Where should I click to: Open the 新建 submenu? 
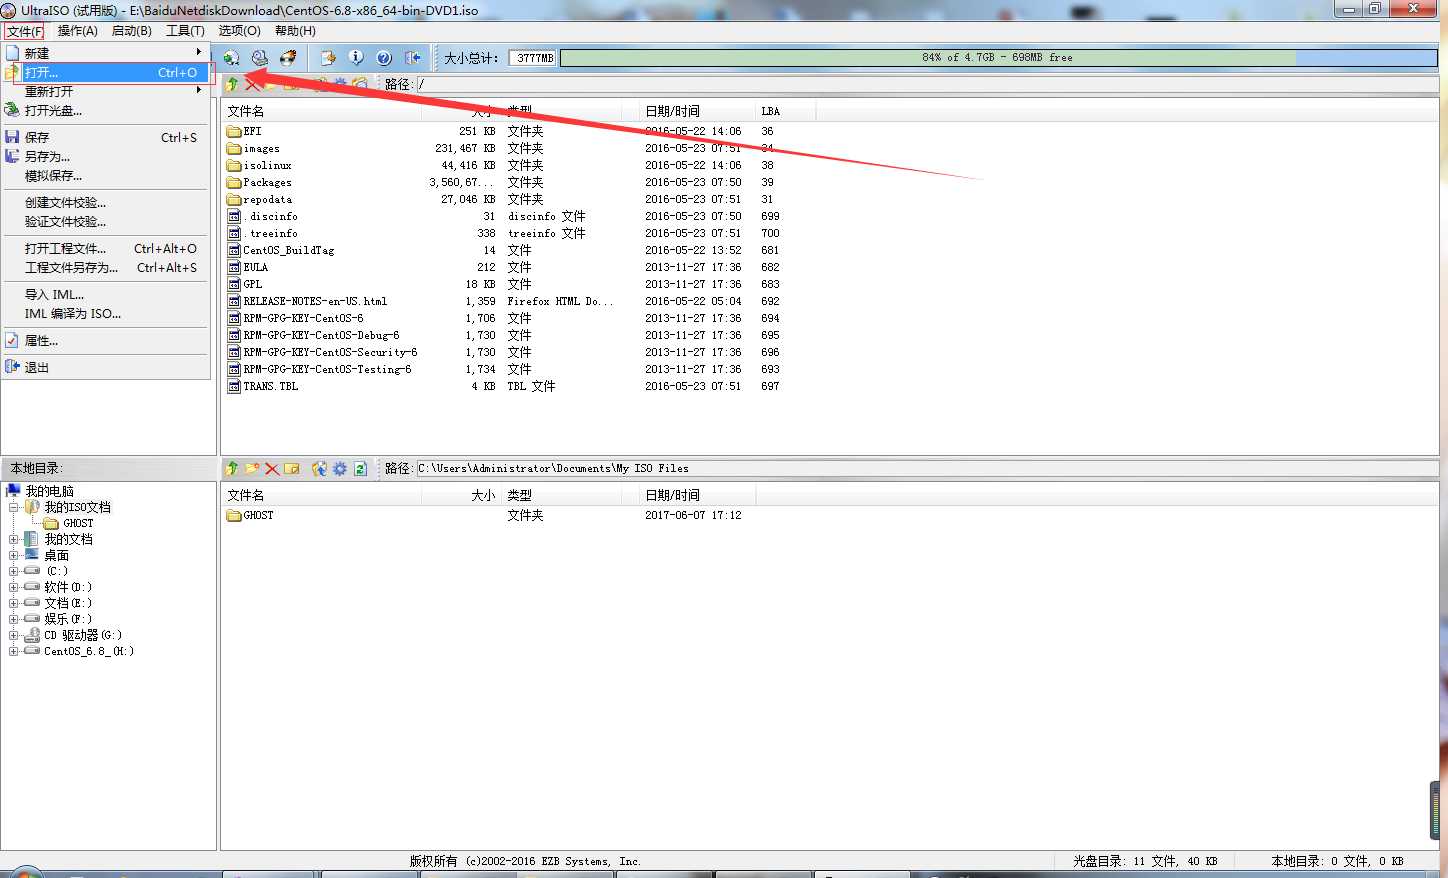106,53
